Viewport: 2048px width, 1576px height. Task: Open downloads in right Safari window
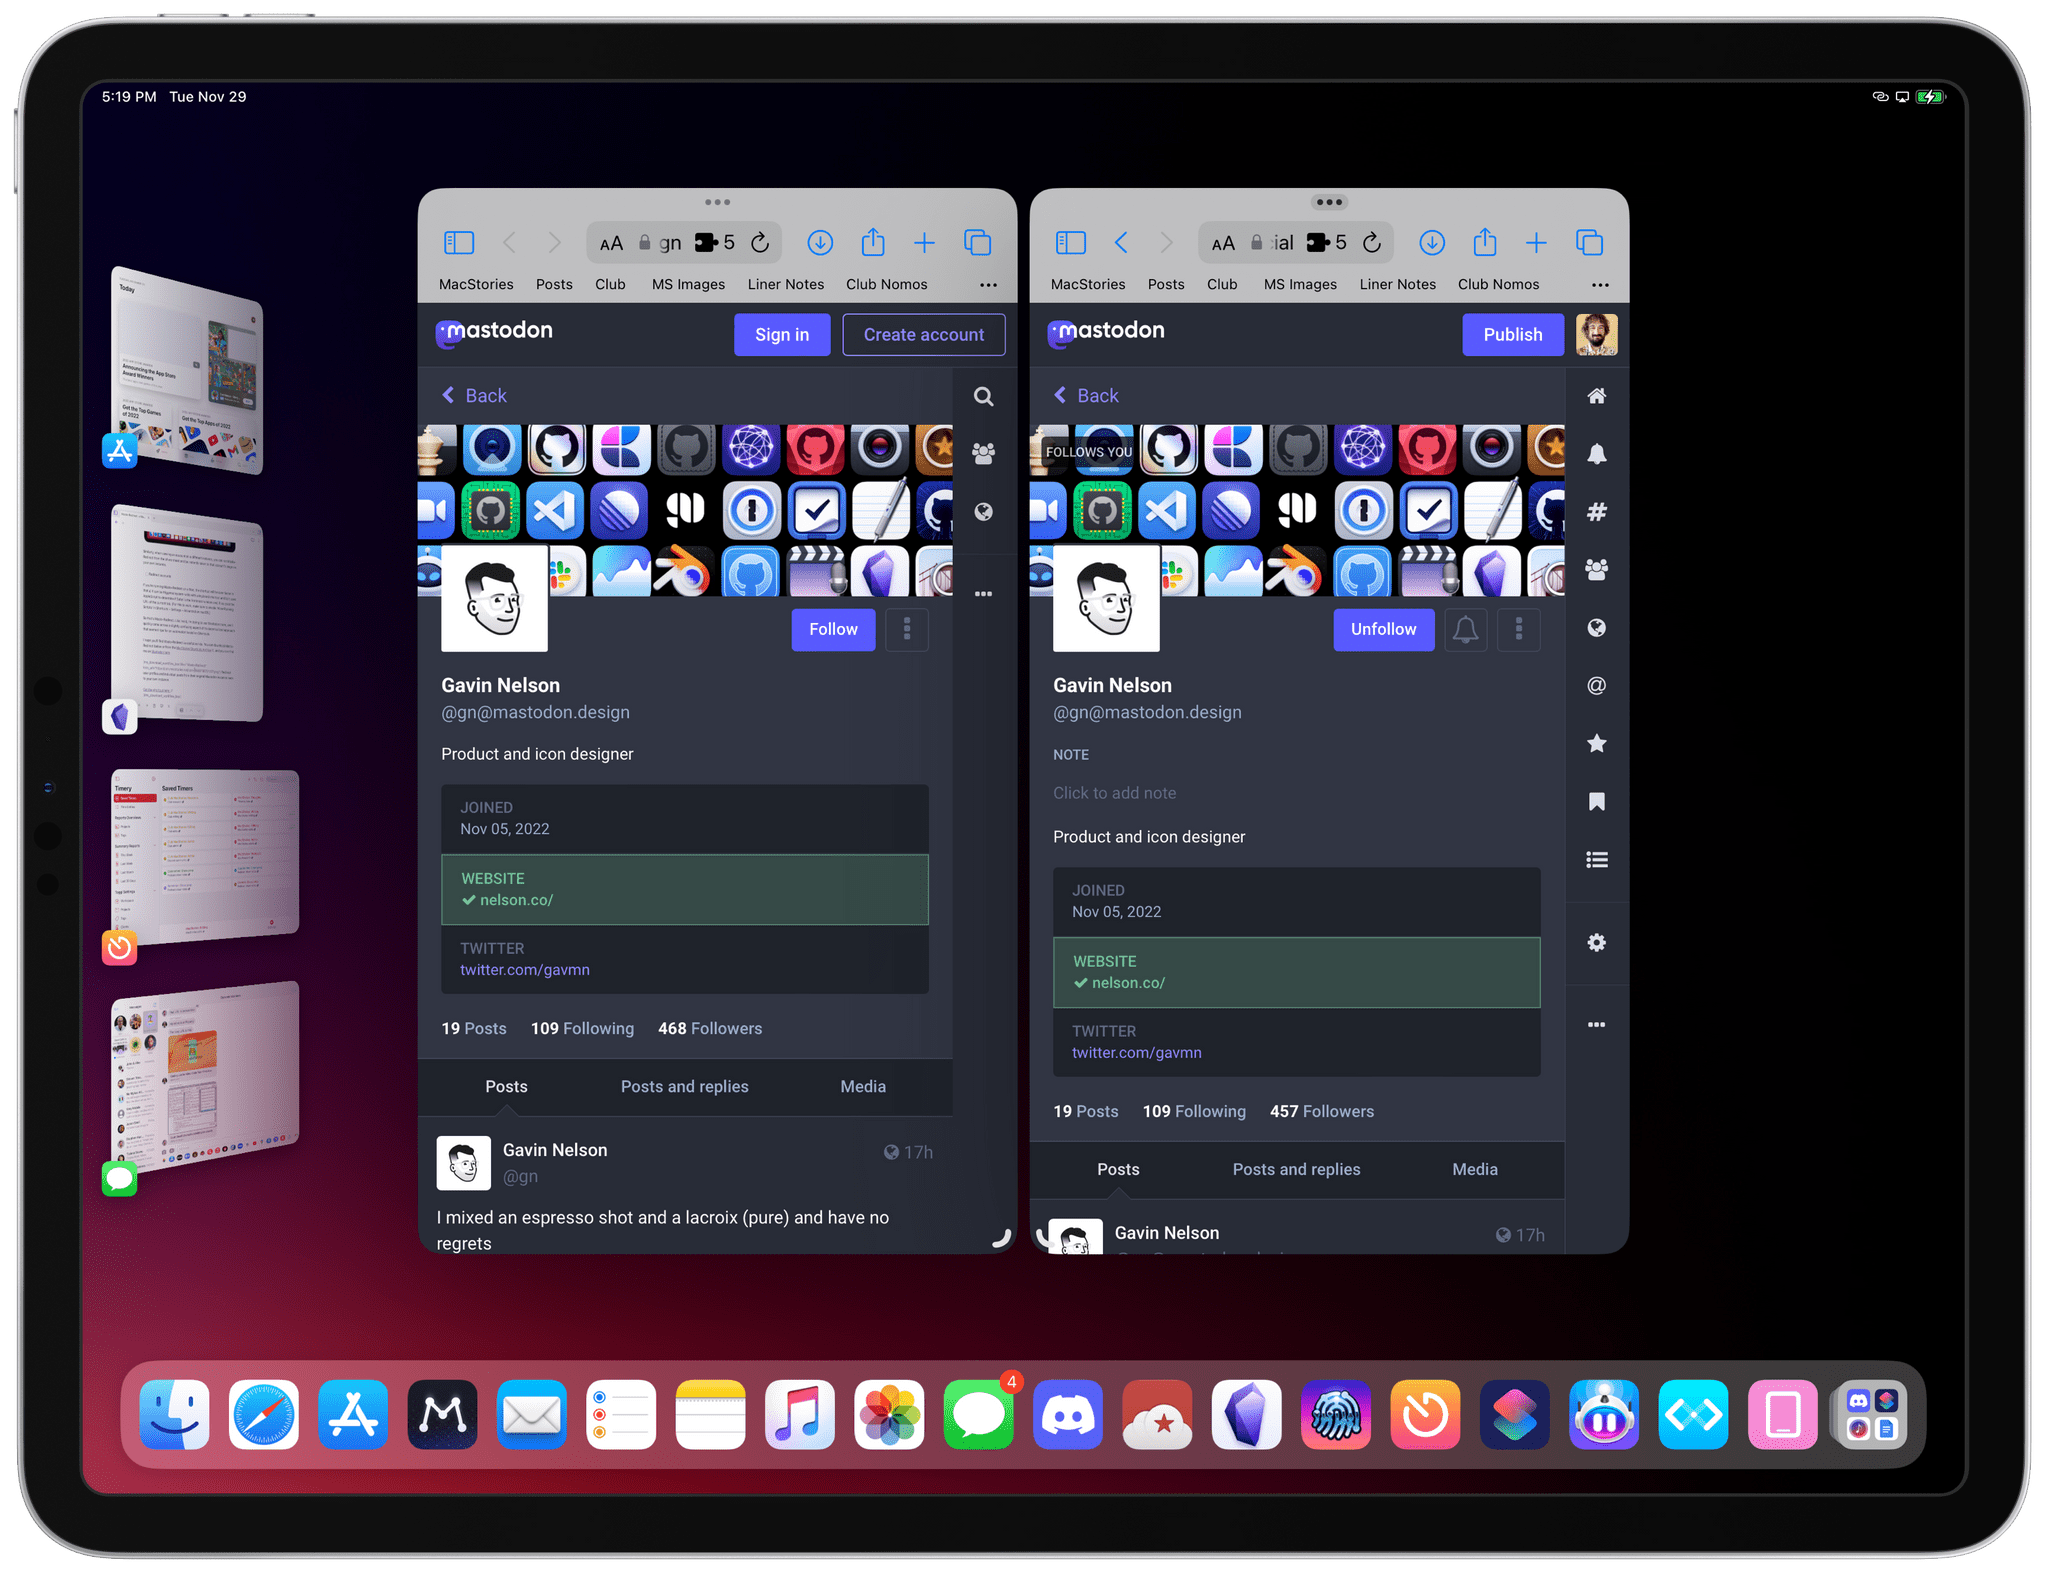1432,242
